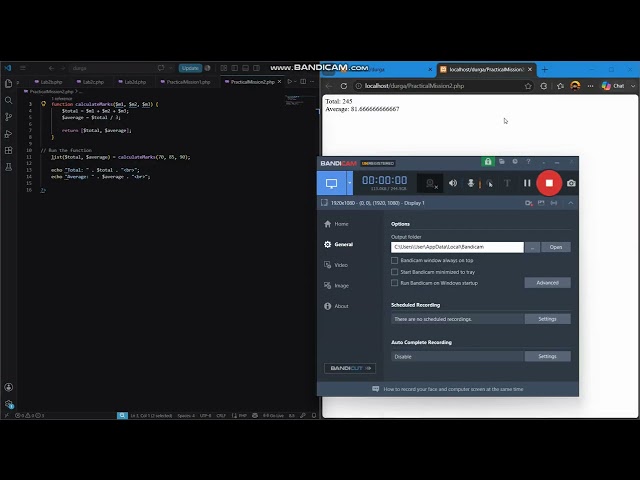Enable Bandicam window always on top
The image size is (640, 480).
click(394, 260)
